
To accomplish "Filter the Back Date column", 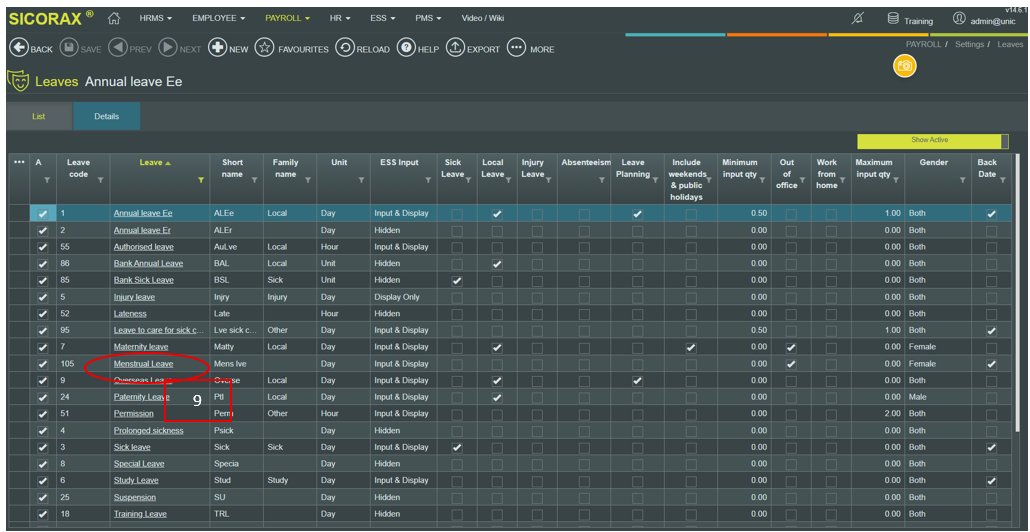I will [x=1002, y=180].
